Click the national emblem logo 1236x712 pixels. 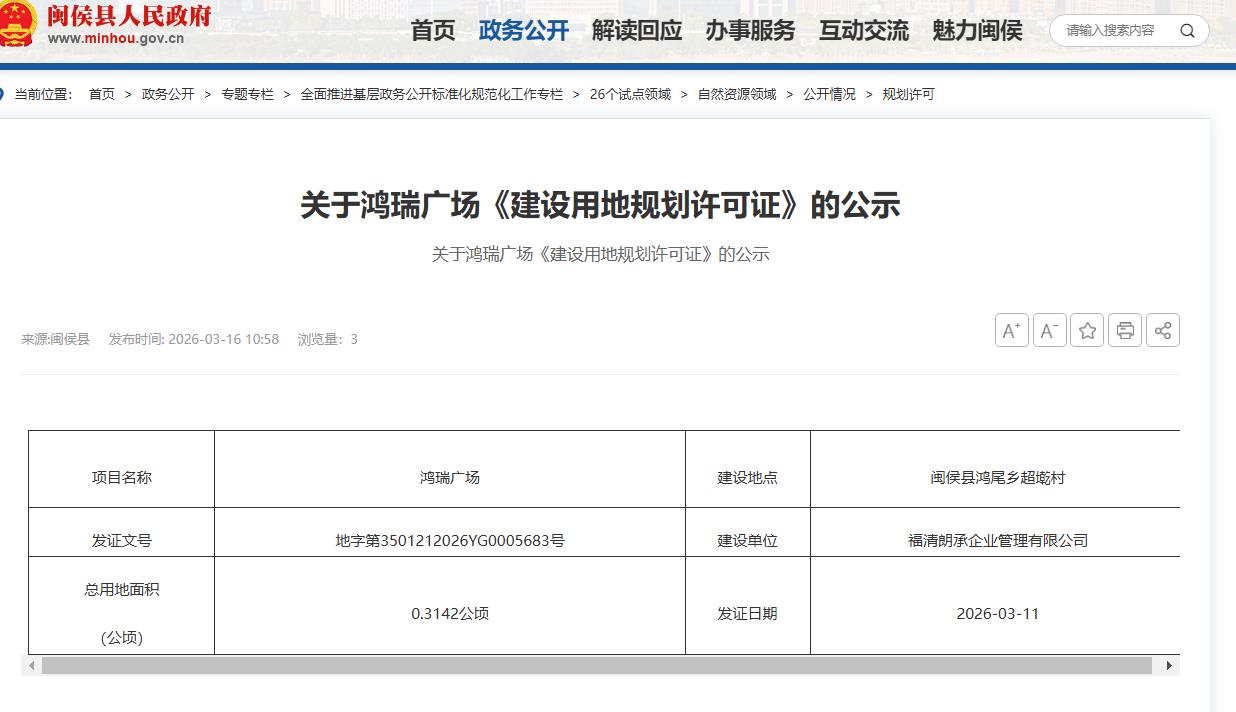tap(16, 24)
